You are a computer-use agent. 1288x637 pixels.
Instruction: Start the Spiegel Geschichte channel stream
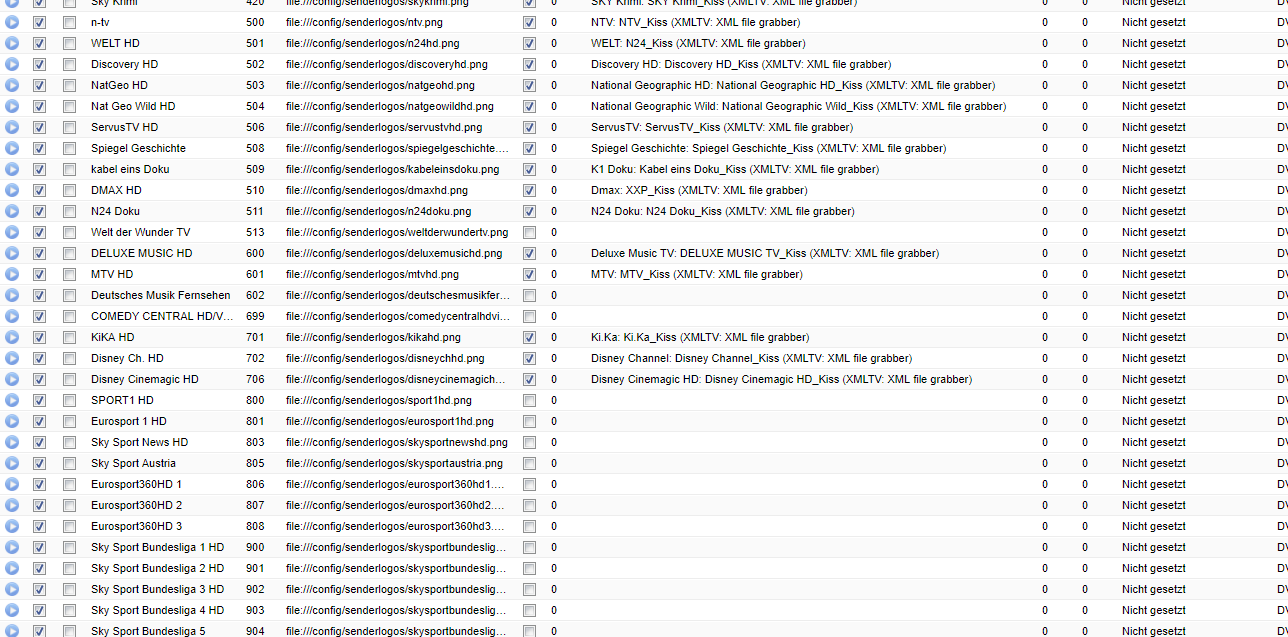(x=12, y=148)
